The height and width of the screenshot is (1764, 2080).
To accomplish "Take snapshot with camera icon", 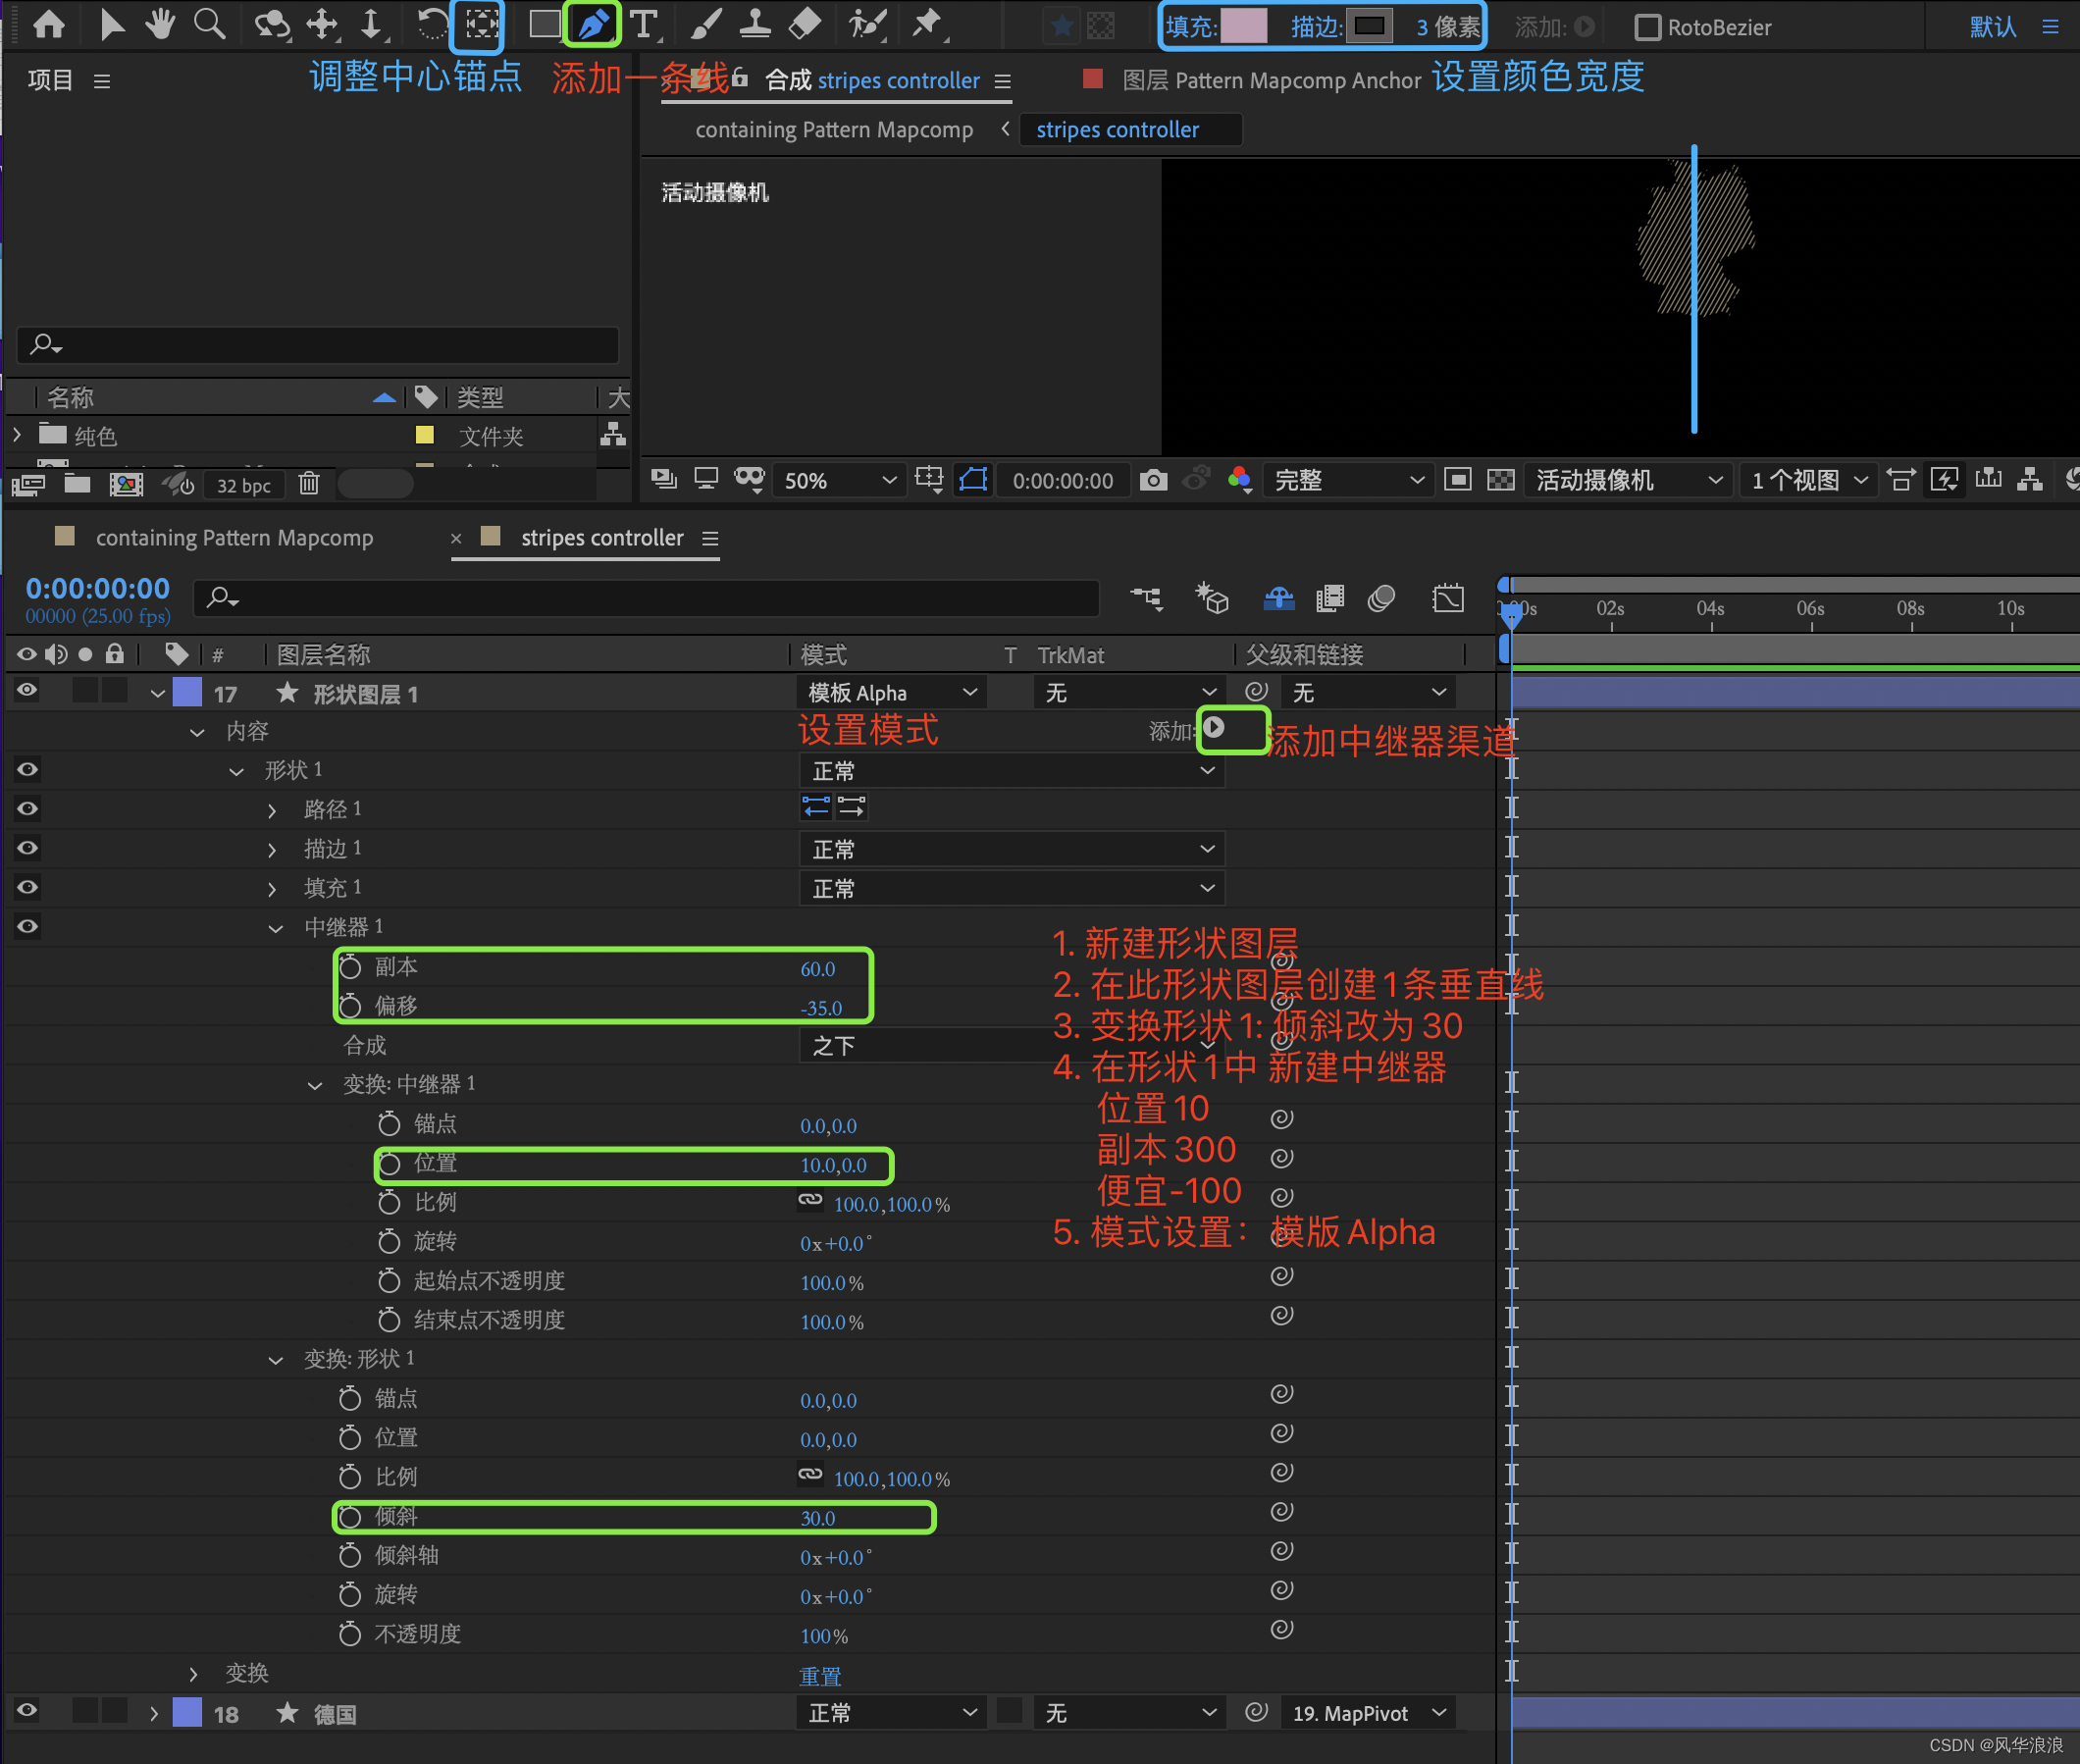I will tap(1153, 480).
